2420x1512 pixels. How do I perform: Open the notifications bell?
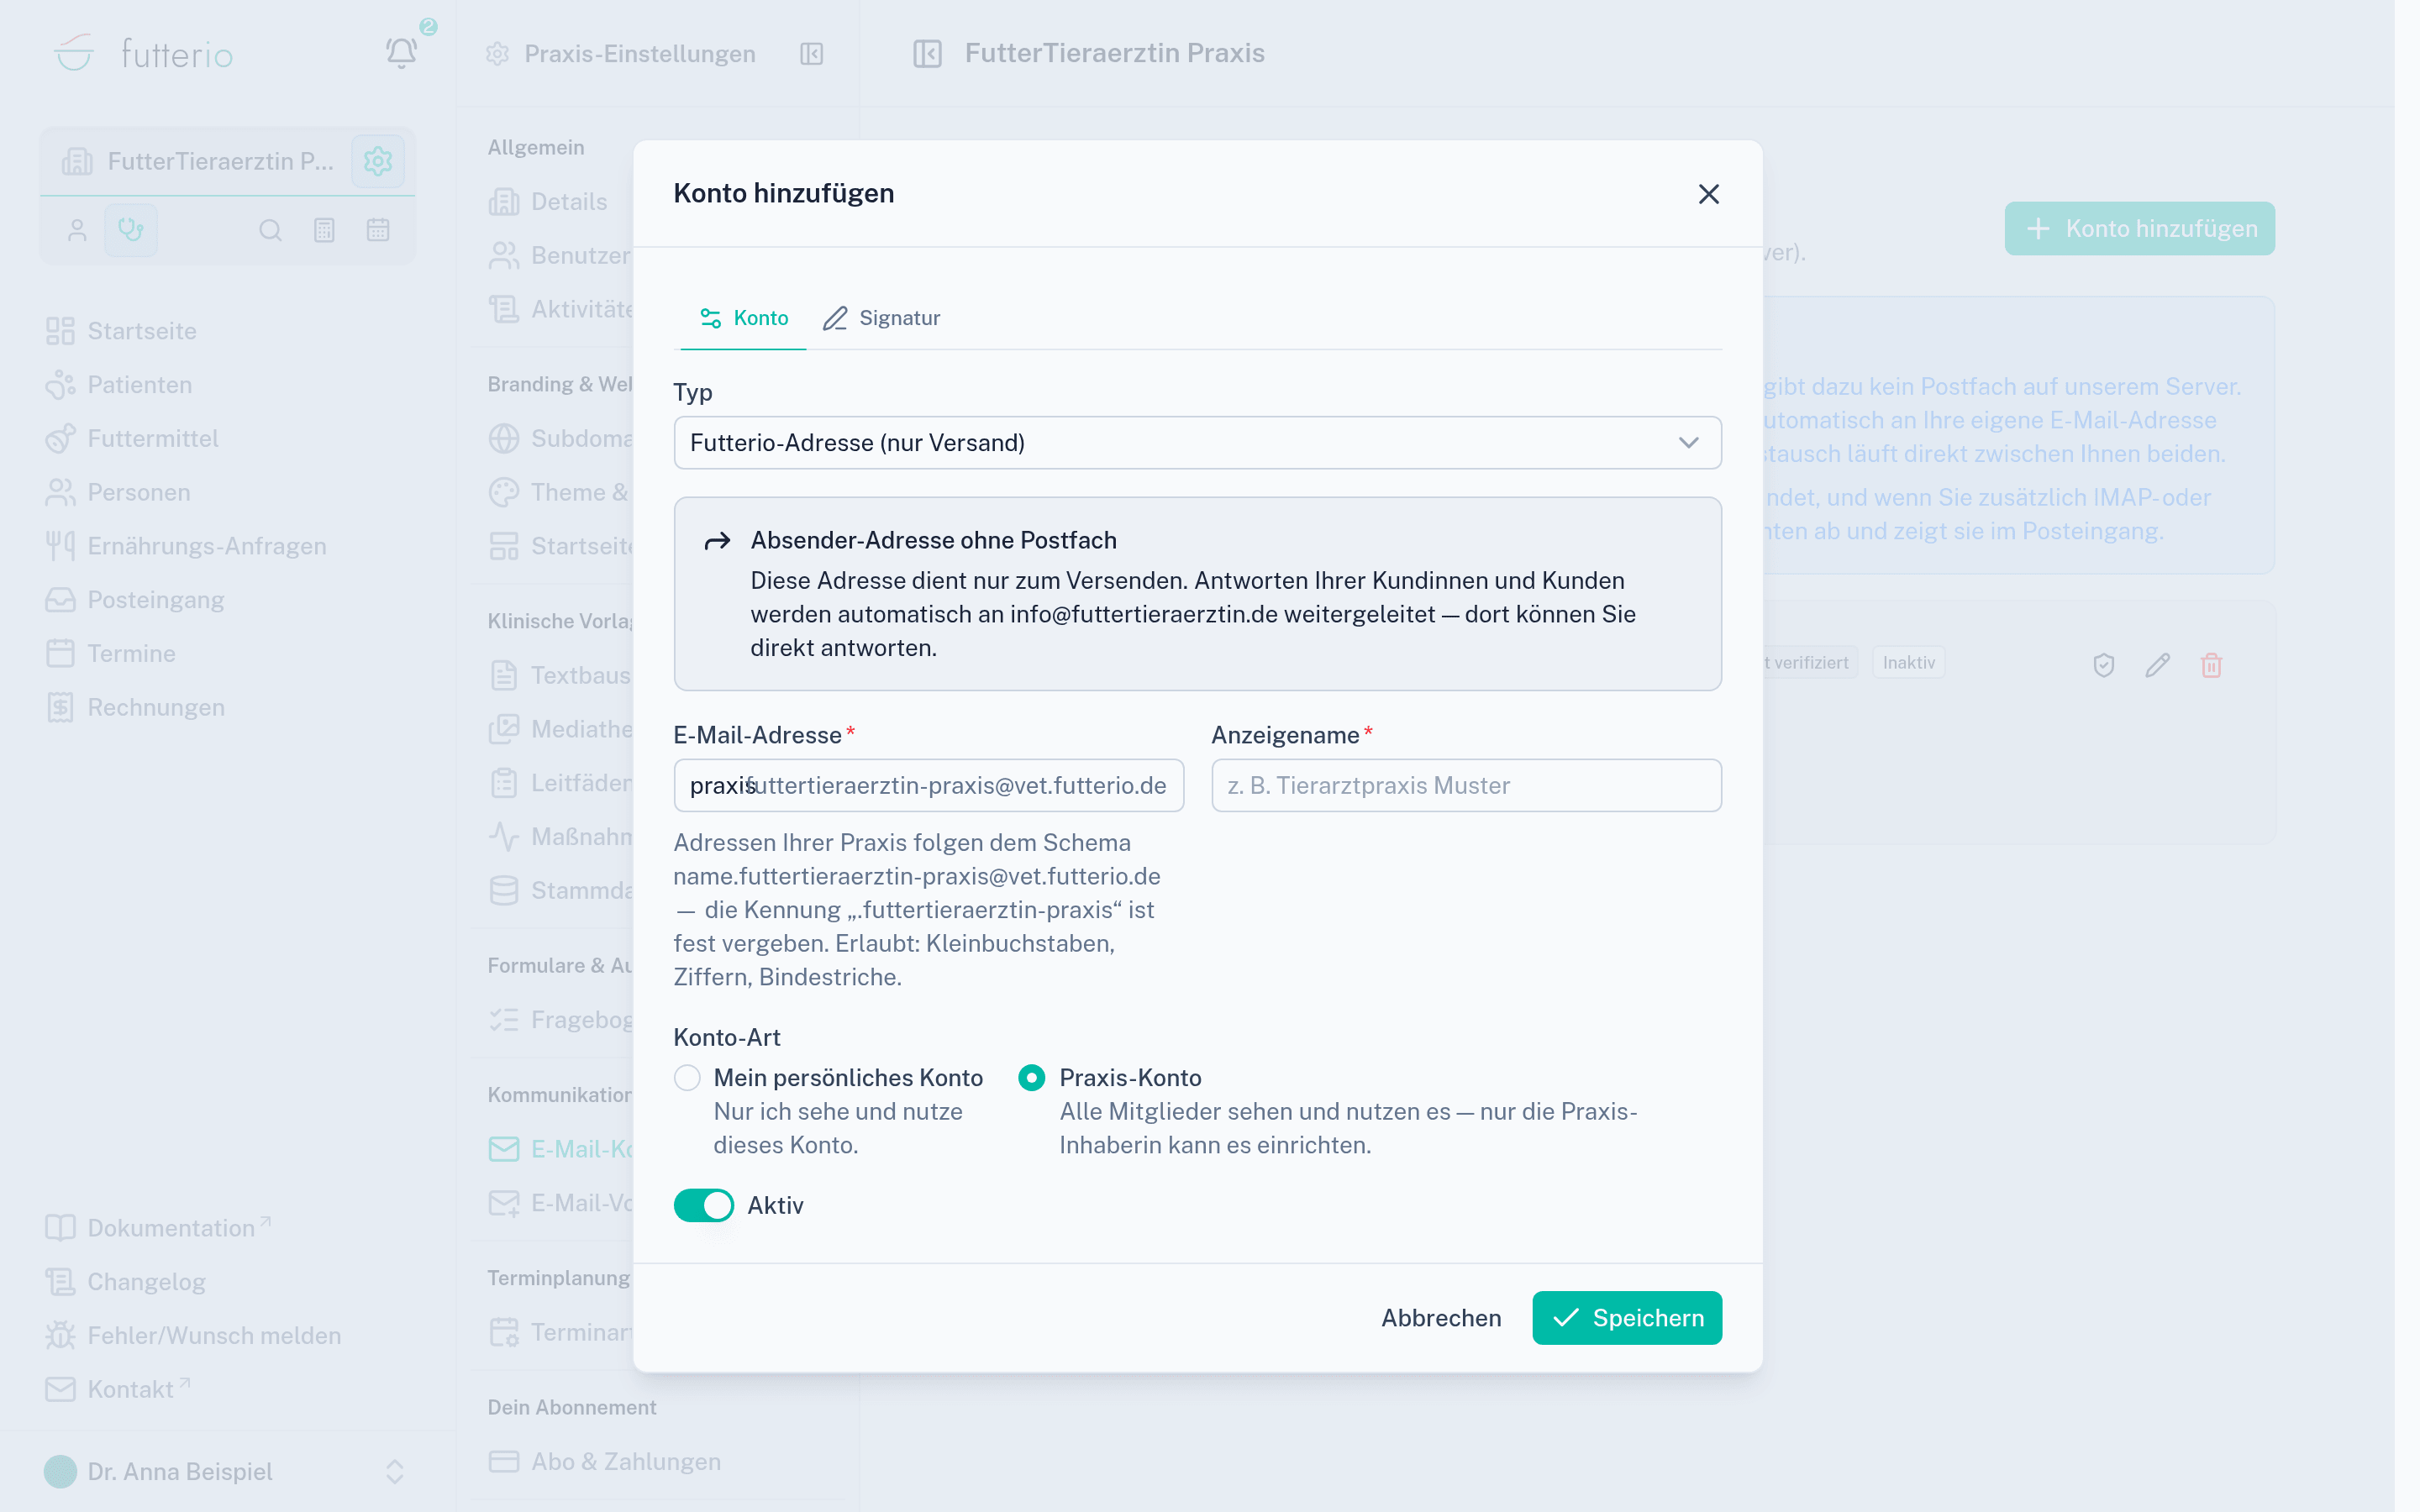(x=401, y=52)
